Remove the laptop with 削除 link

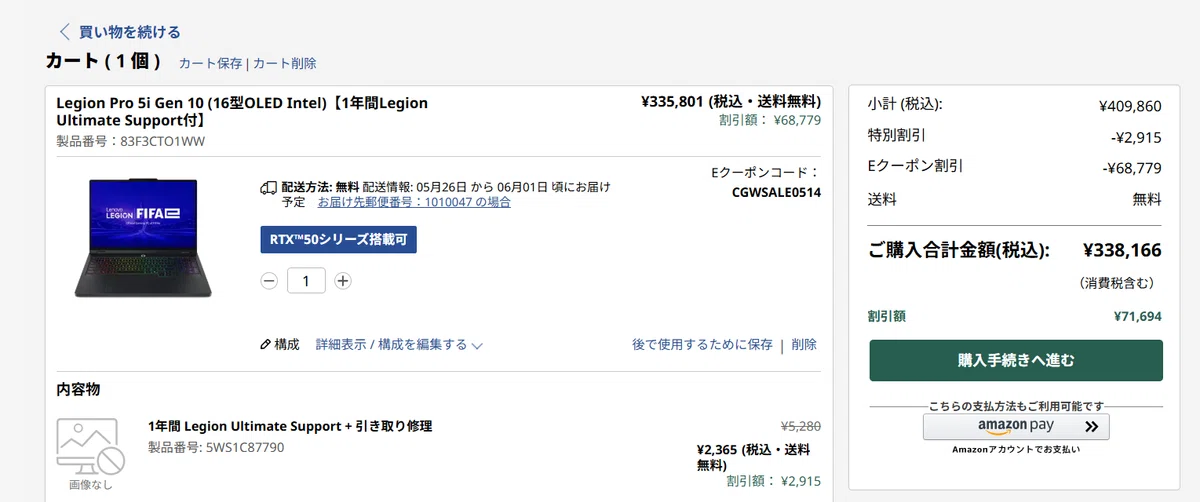804,344
